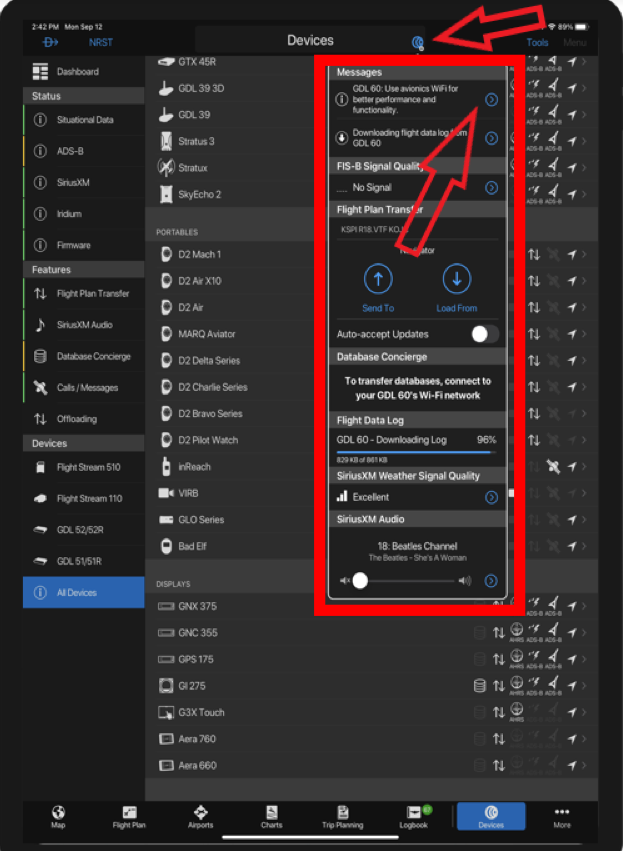Select the Flight Plan Transfer feature icon
This screenshot has height=851, width=623.
[40, 294]
